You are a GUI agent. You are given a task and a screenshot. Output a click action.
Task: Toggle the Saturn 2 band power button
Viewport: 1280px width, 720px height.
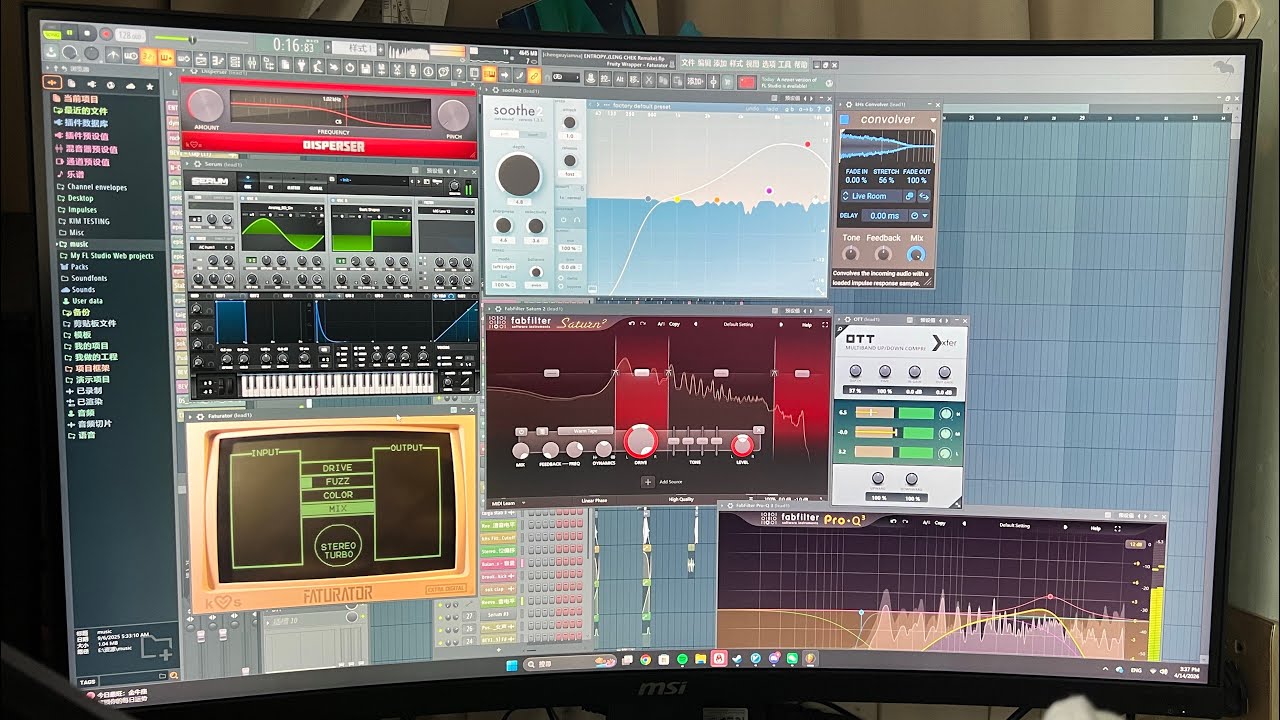pyautogui.click(x=520, y=431)
